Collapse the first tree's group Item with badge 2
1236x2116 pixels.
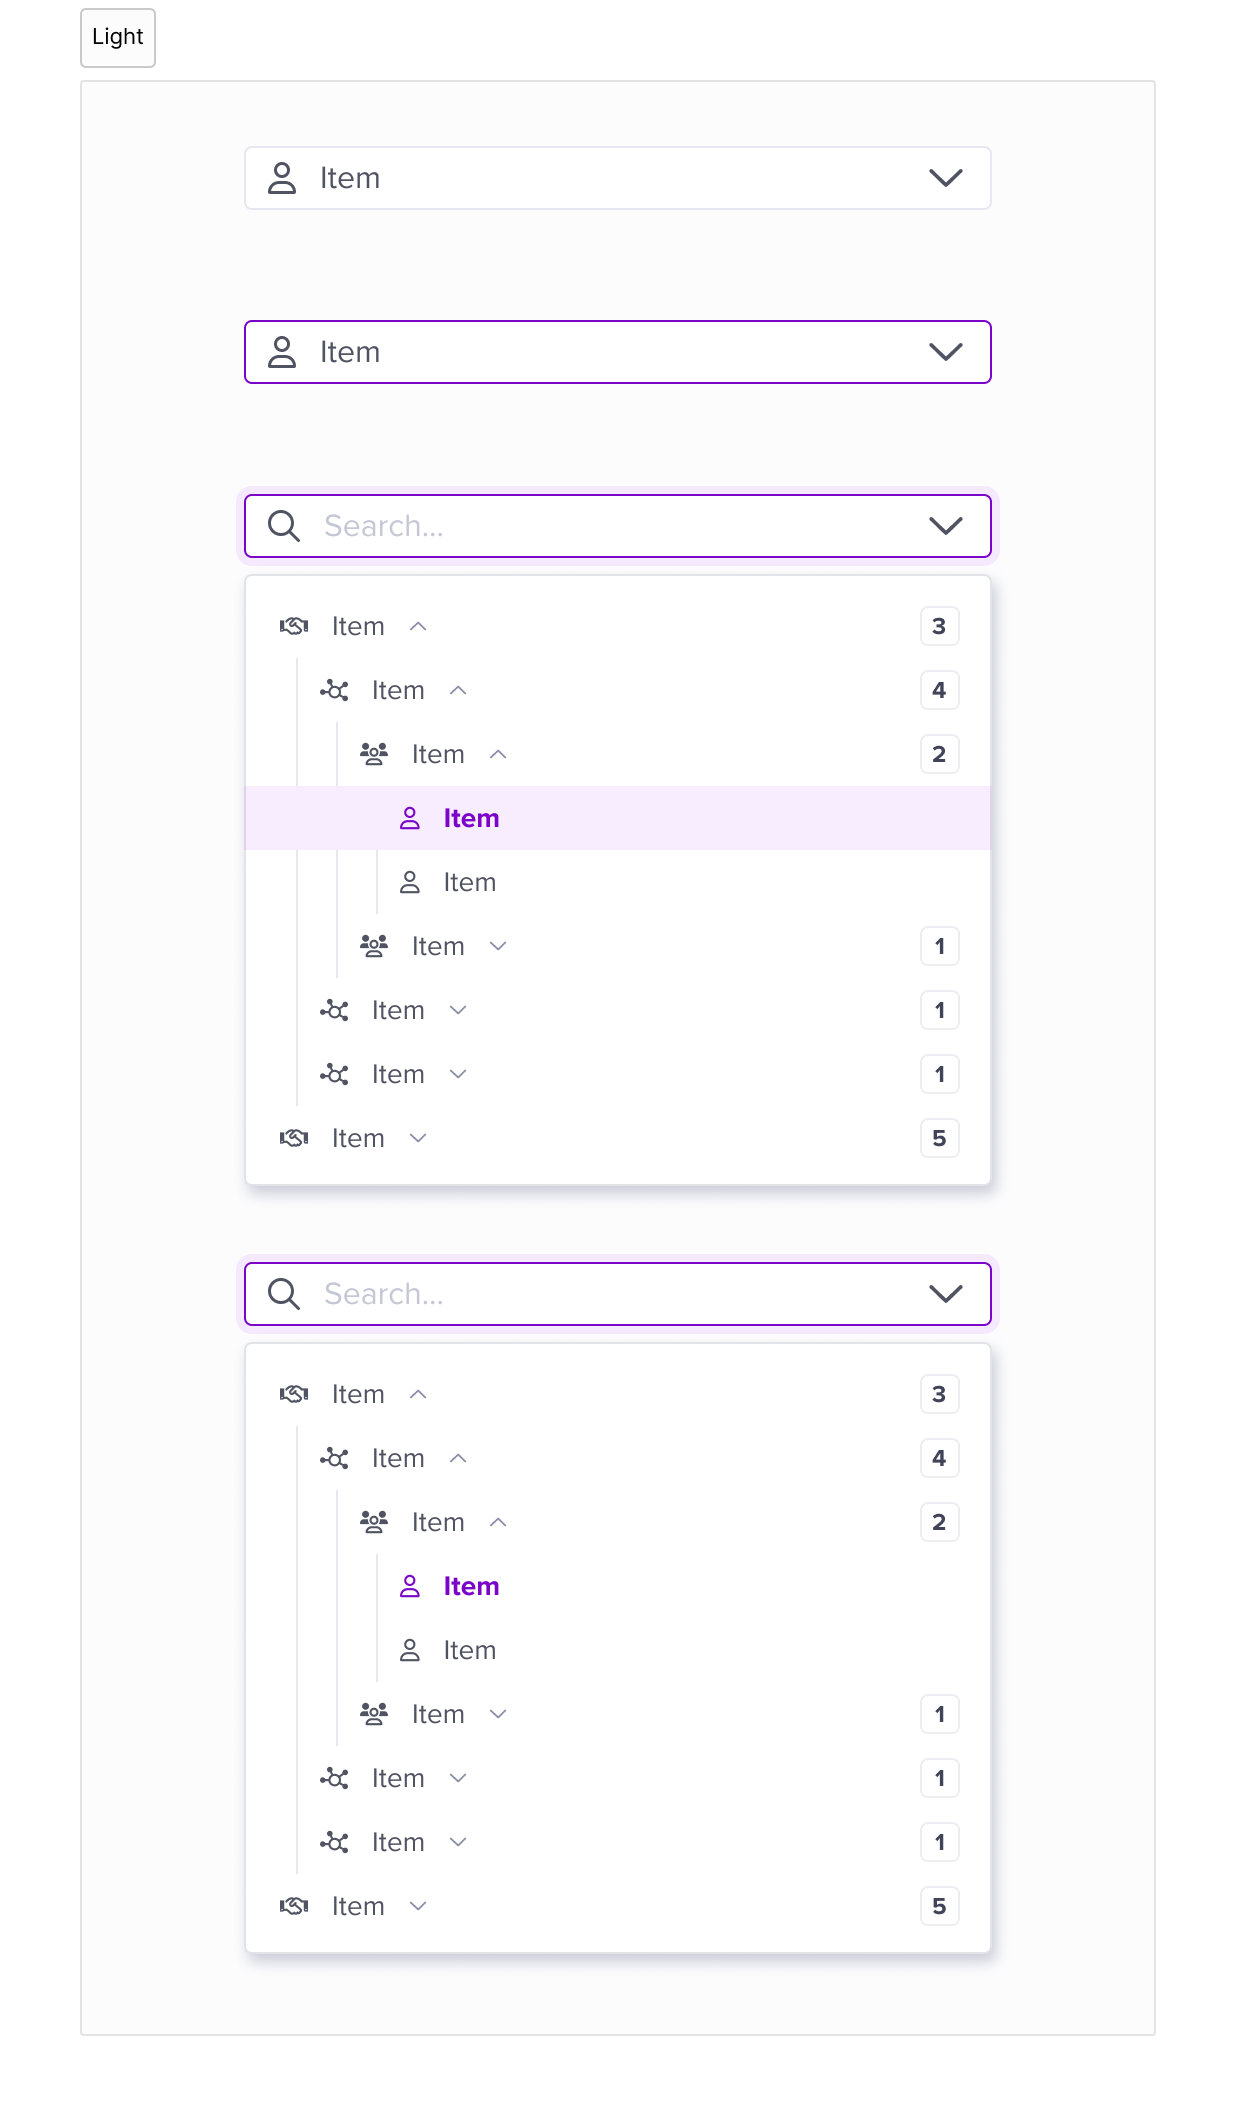[498, 754]
